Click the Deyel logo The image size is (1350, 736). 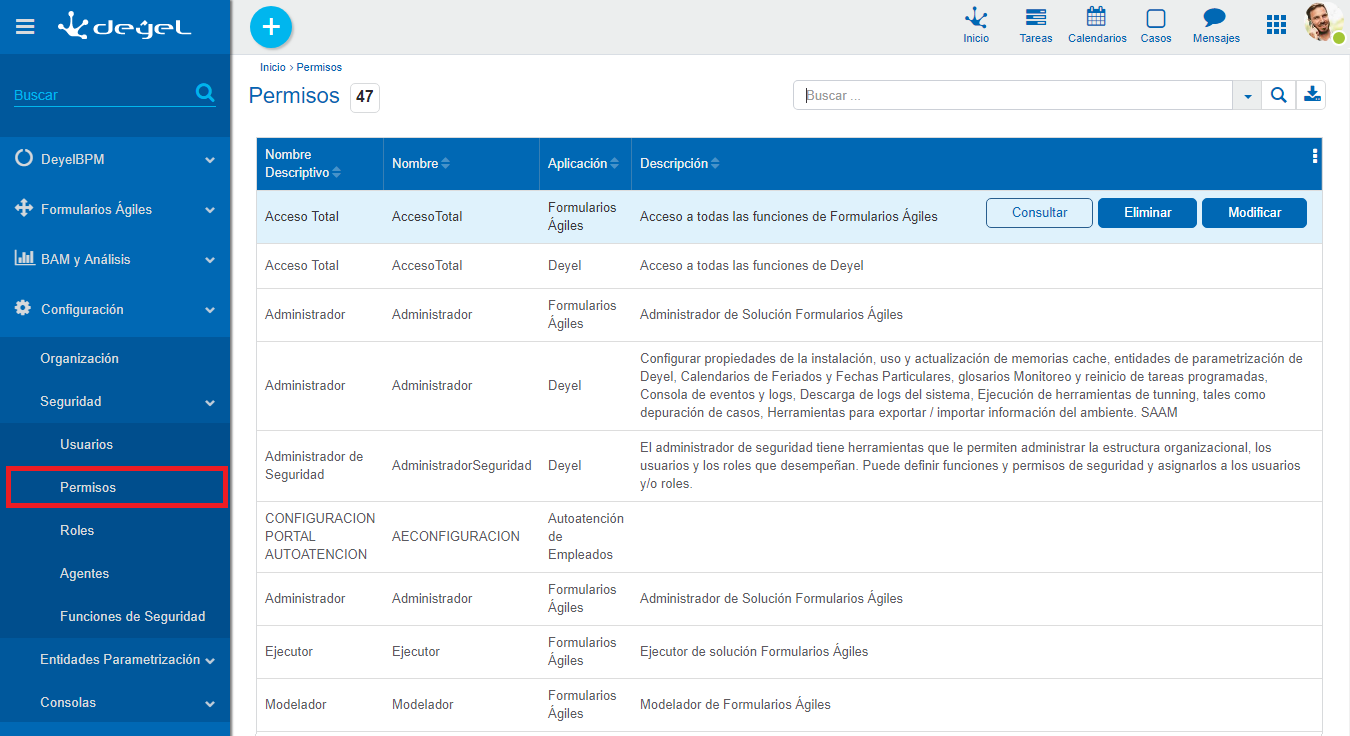tap(125, 26)
